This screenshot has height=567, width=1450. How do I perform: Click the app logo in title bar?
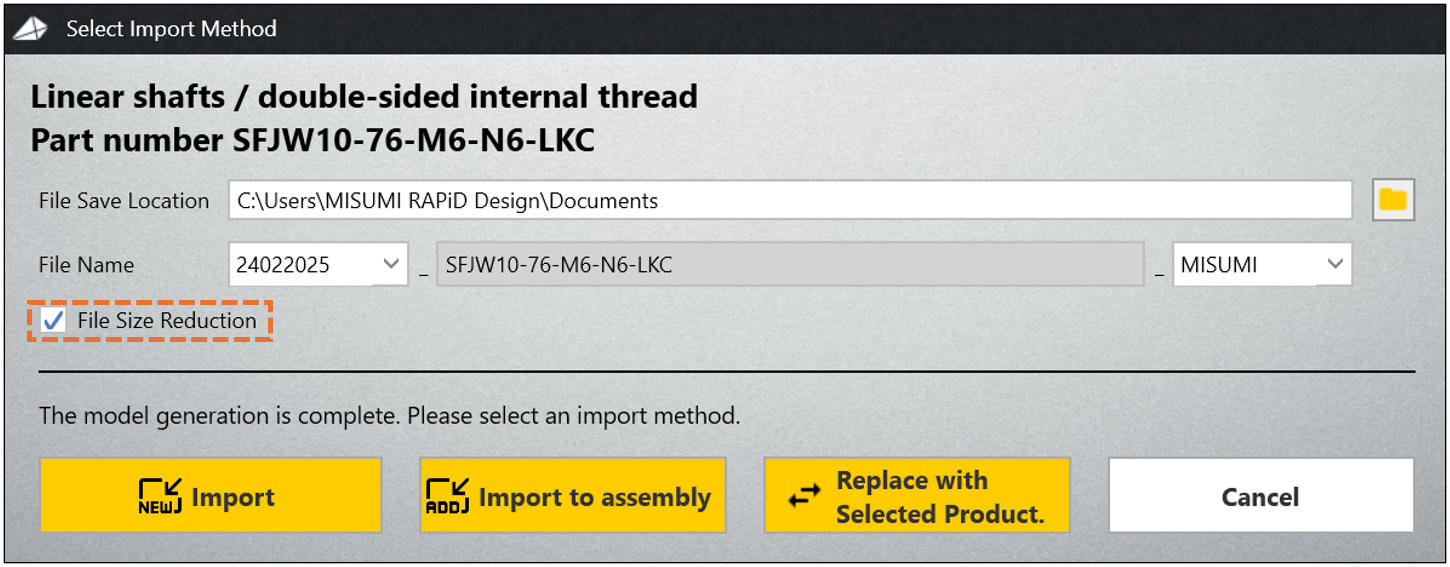[x=30, y=29]
